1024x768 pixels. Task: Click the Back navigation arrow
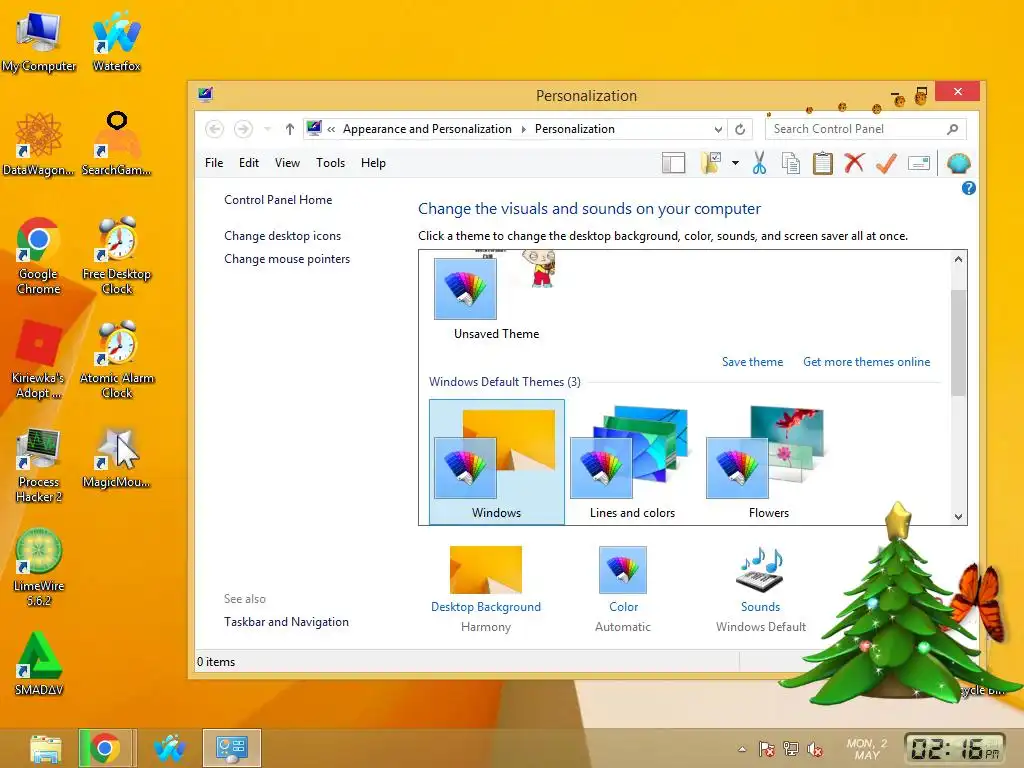pos(214,129)
